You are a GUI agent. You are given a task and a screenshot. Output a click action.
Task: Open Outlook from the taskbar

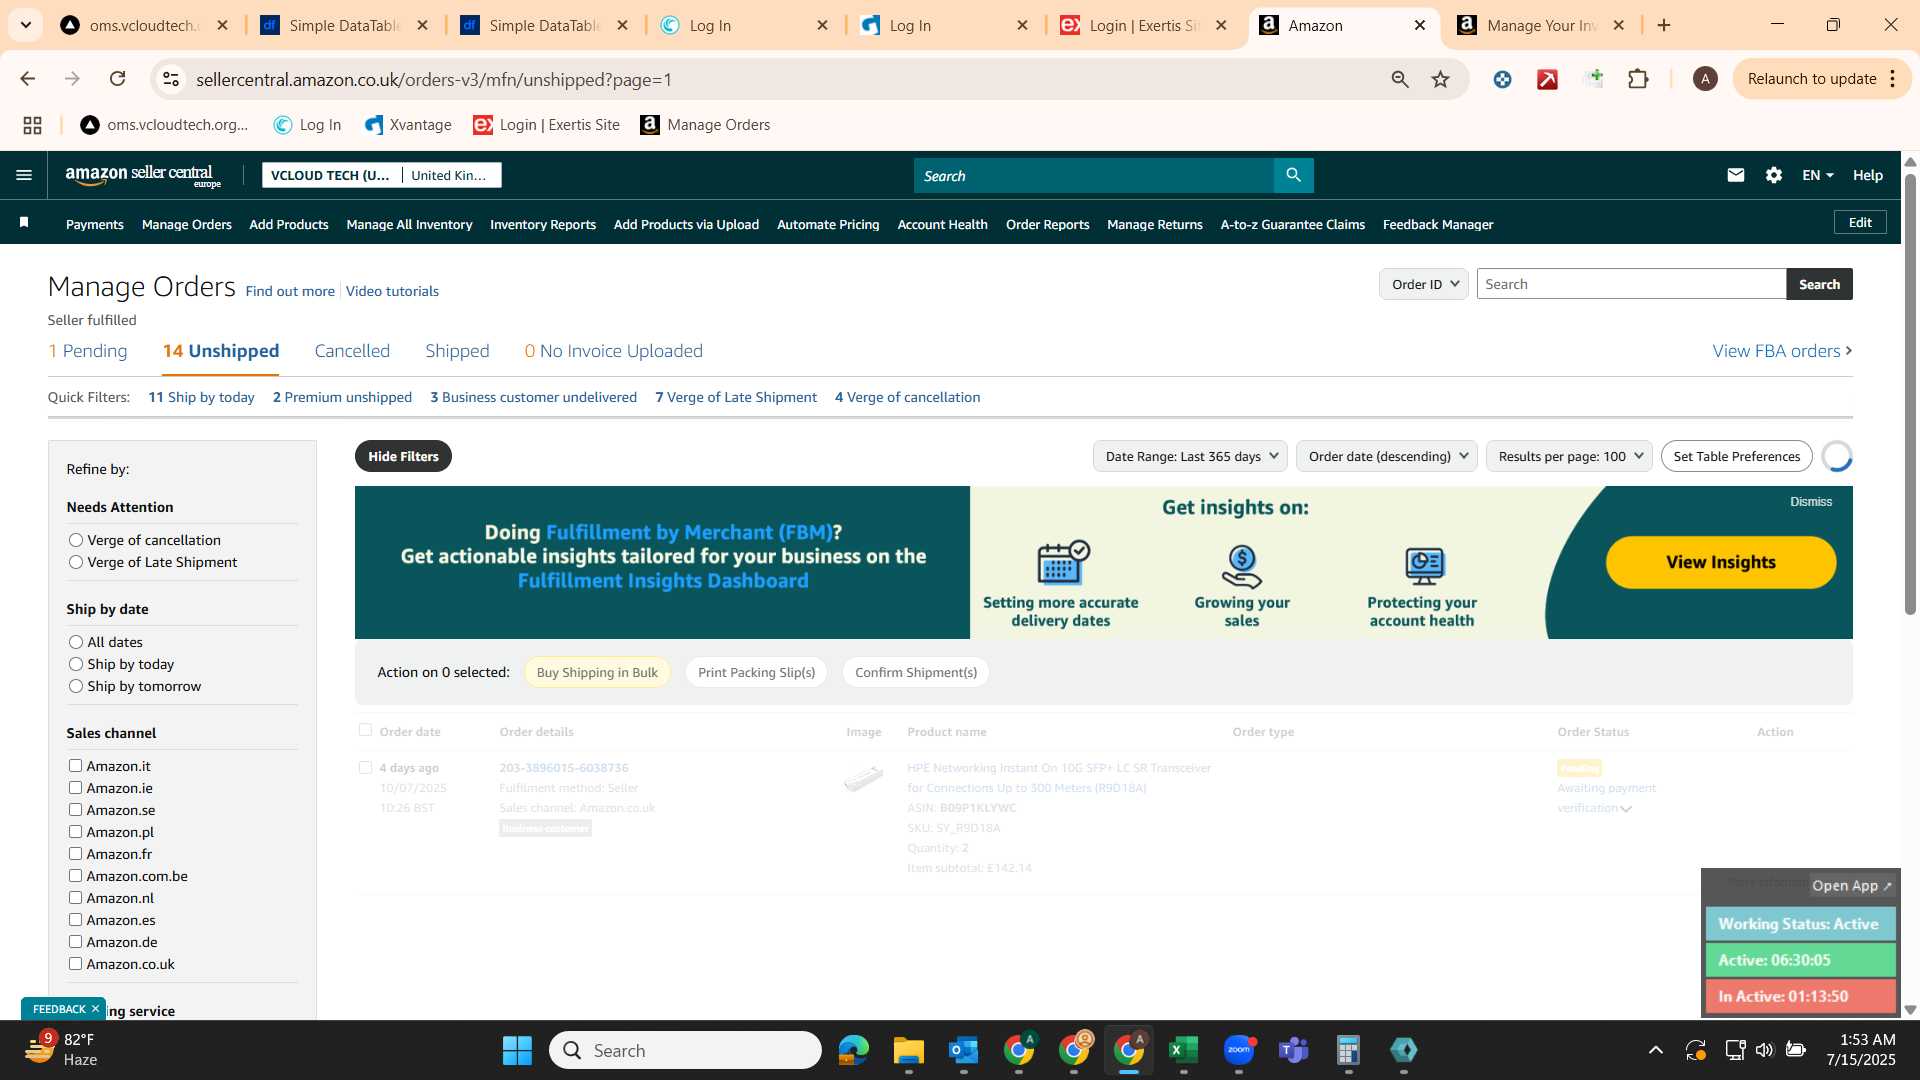pyautogui.click(x=963, y=1050)
